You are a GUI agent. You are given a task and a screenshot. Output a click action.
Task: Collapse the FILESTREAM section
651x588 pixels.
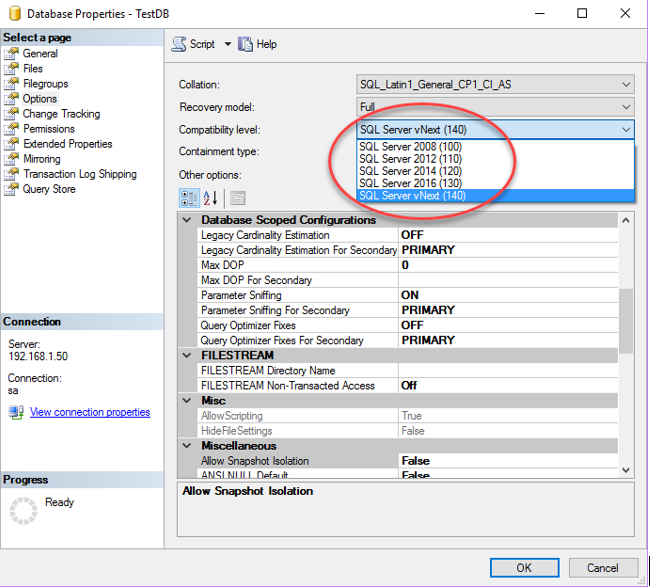[x=187, y=355]
